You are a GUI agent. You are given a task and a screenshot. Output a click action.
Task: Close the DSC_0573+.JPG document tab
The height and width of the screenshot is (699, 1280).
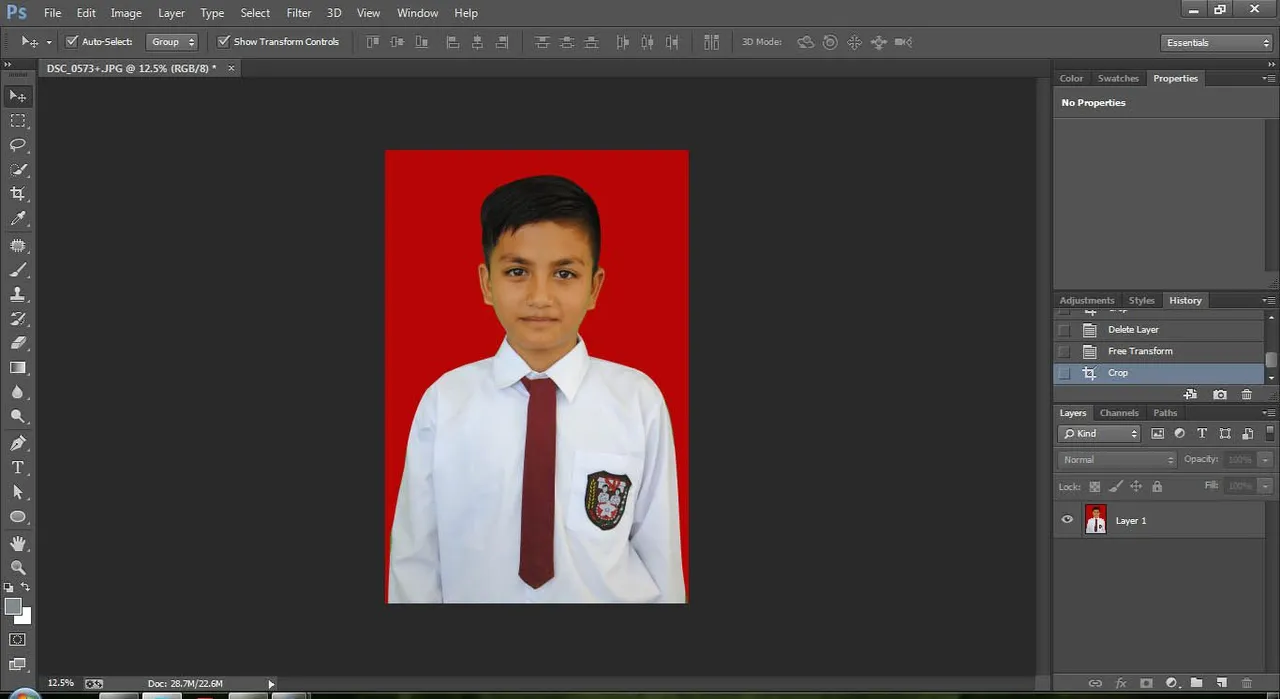pos(231,68)
